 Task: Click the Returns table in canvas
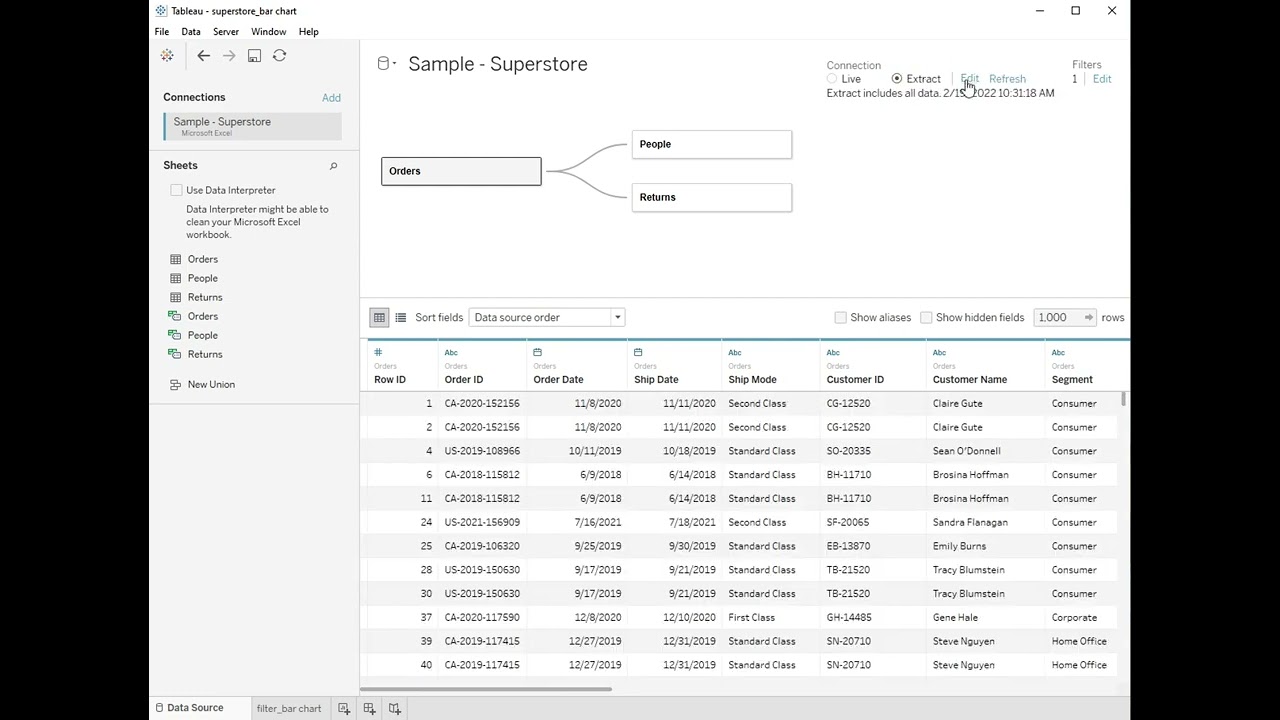click(x=712, y=197)
